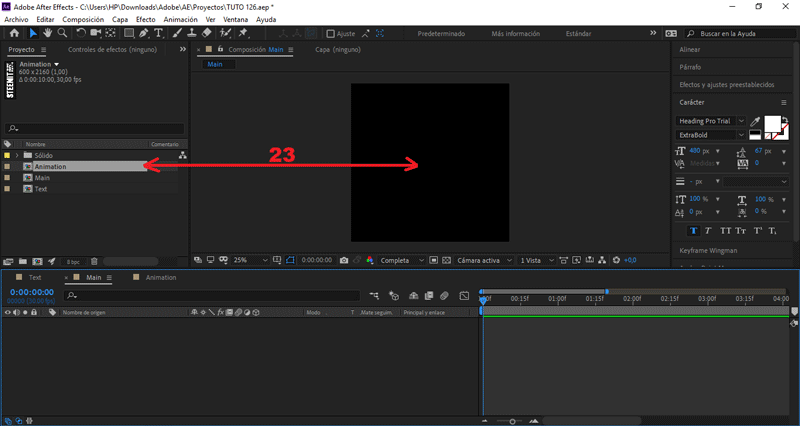Open the graph editor in timeline
Image resolution: width=800 pixels, height=426 pixels.
[x=464, y=295]
